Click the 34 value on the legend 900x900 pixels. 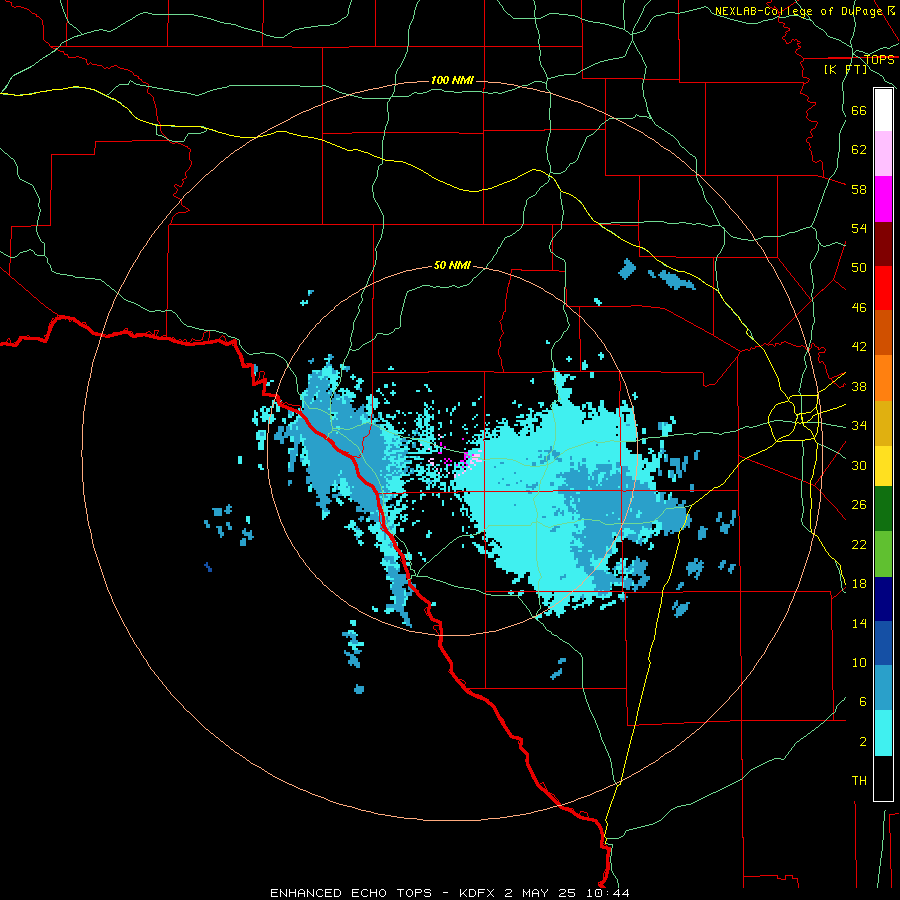(859, 426)
